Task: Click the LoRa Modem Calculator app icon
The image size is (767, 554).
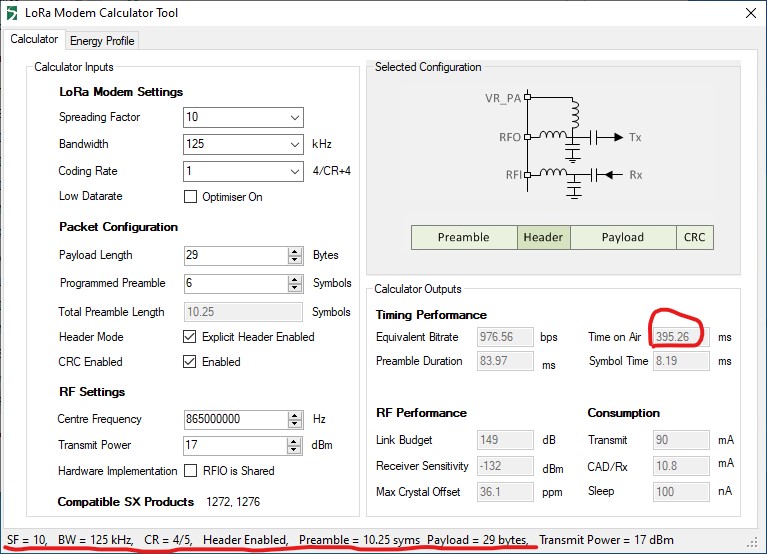Action: (x=12, y=13)
